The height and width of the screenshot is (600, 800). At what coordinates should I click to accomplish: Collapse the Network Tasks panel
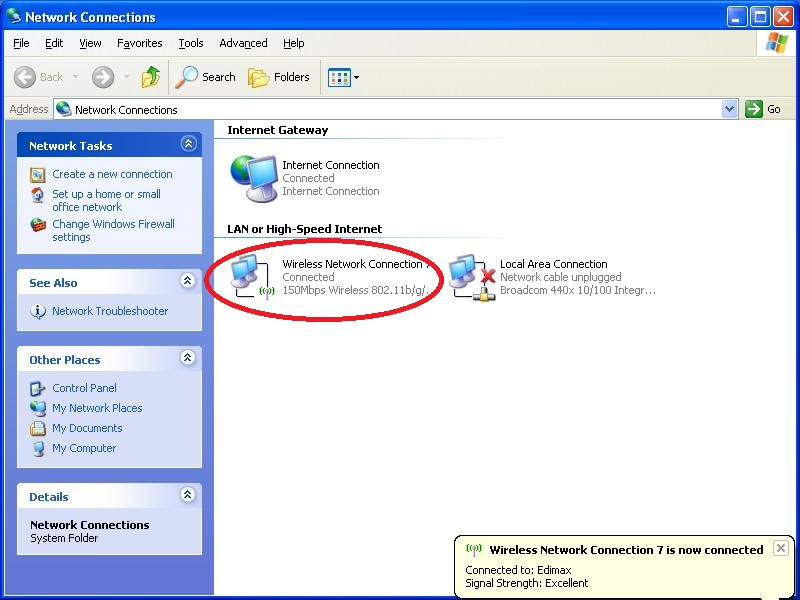(188, 144)
